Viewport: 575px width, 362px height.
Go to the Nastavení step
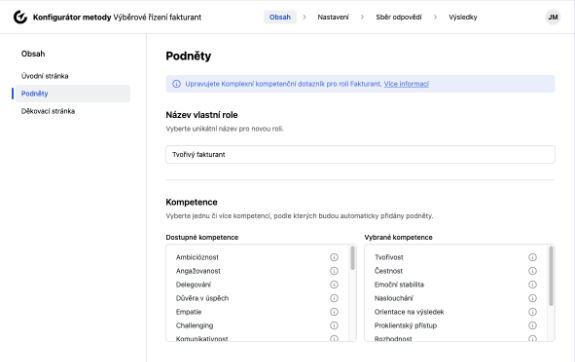point(333,17)
